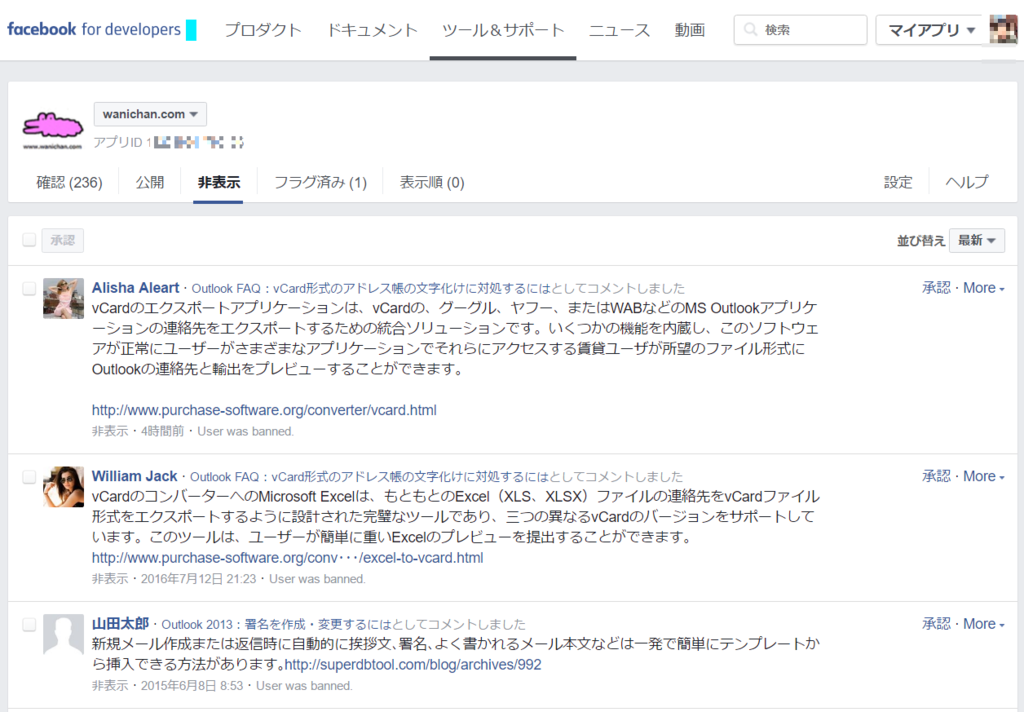This screenshot has height=712, width=1024.
Task: Open Outlook FAQ article link in William's comment
Action: (370, 477)
